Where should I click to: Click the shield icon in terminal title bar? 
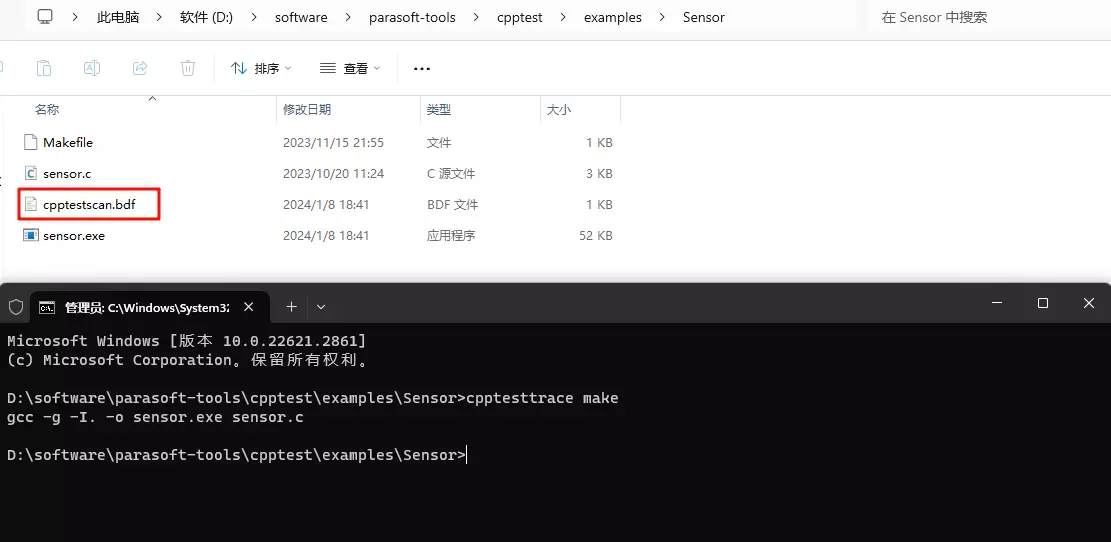pos(16,306)
